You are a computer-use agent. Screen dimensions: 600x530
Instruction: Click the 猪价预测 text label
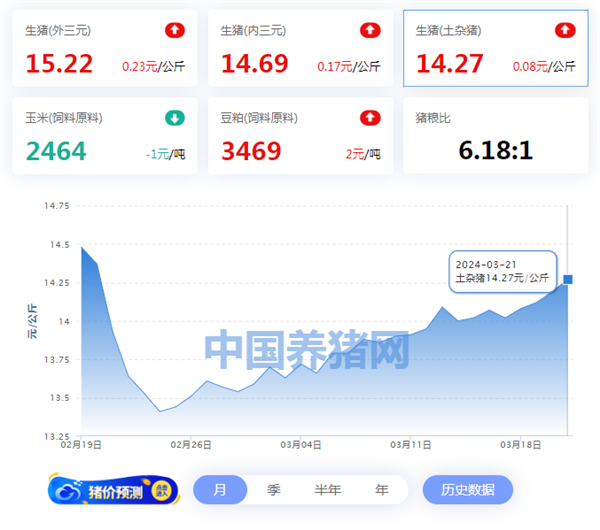click(x=114, y=491)
